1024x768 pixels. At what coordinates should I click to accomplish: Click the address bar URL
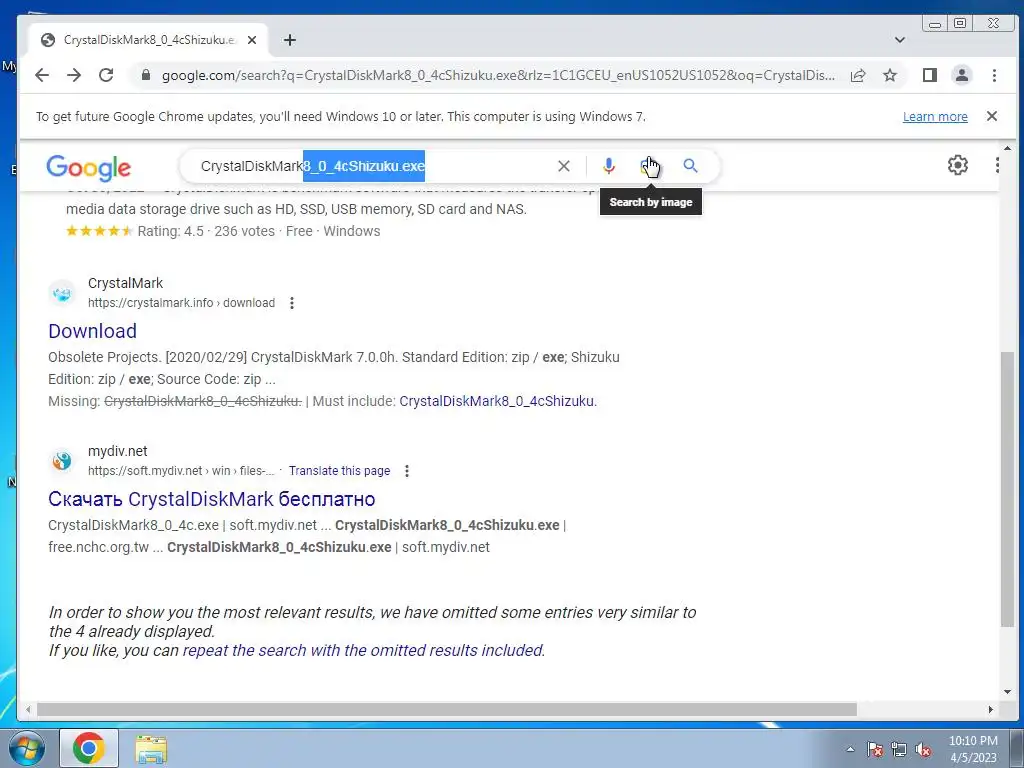[498, 75]
